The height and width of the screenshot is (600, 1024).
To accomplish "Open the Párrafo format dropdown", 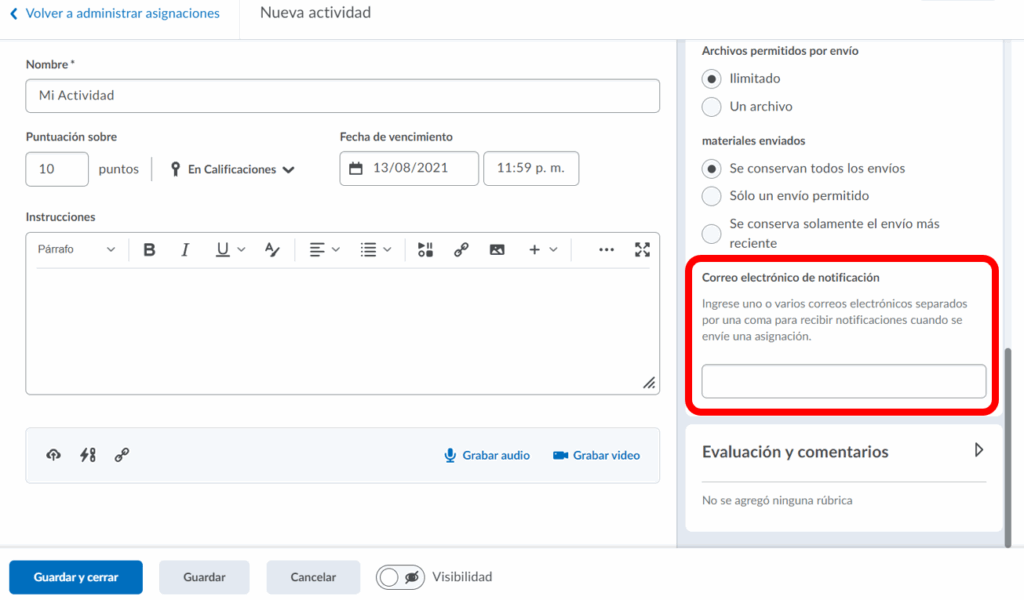I will [x=76, y=250].
